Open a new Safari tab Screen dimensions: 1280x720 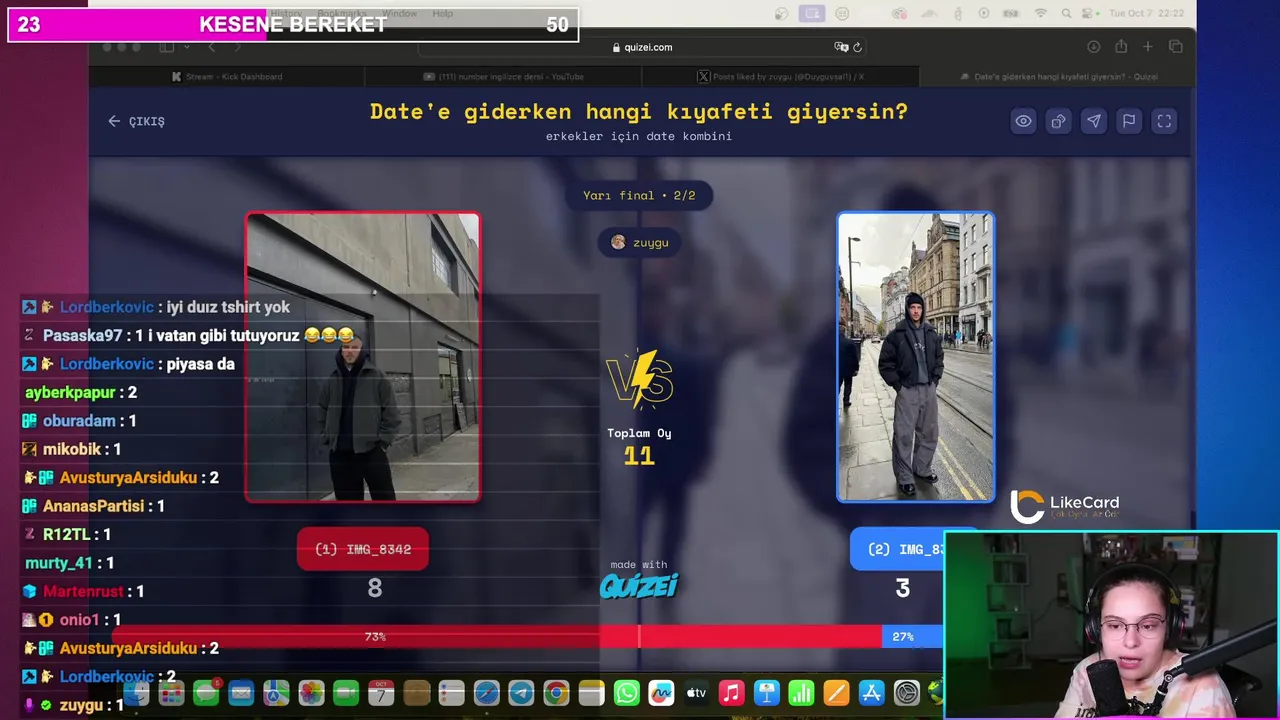point(1148,47)
